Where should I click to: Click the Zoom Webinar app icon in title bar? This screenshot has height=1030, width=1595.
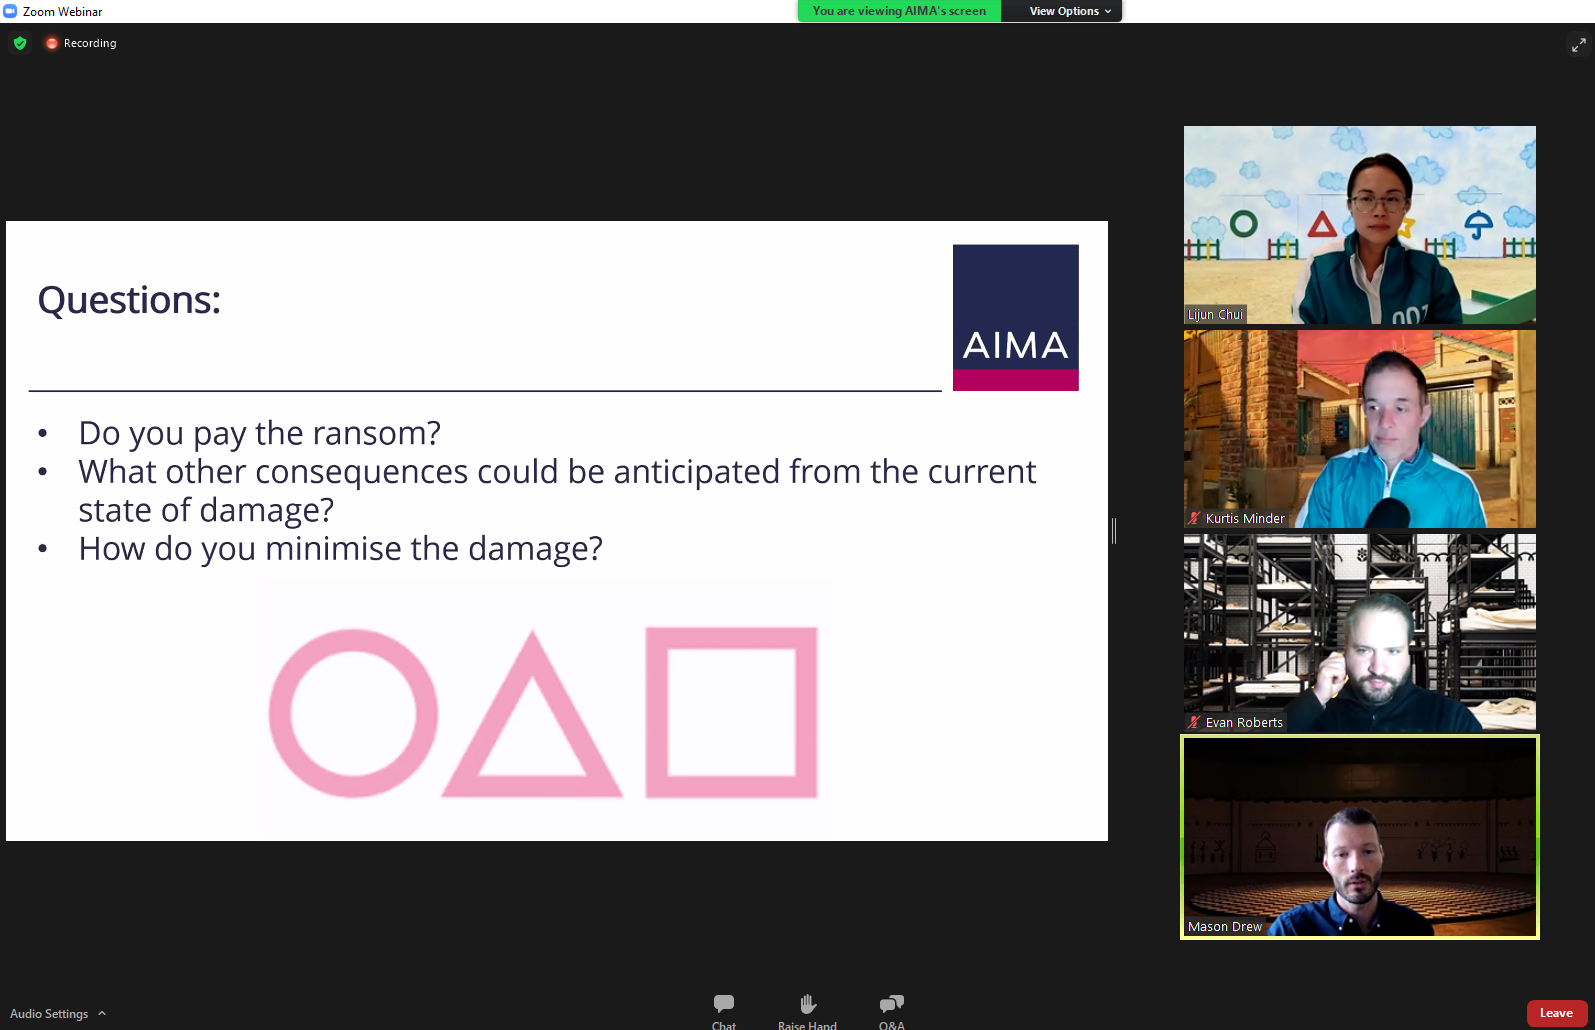click(x=10, y=11)
